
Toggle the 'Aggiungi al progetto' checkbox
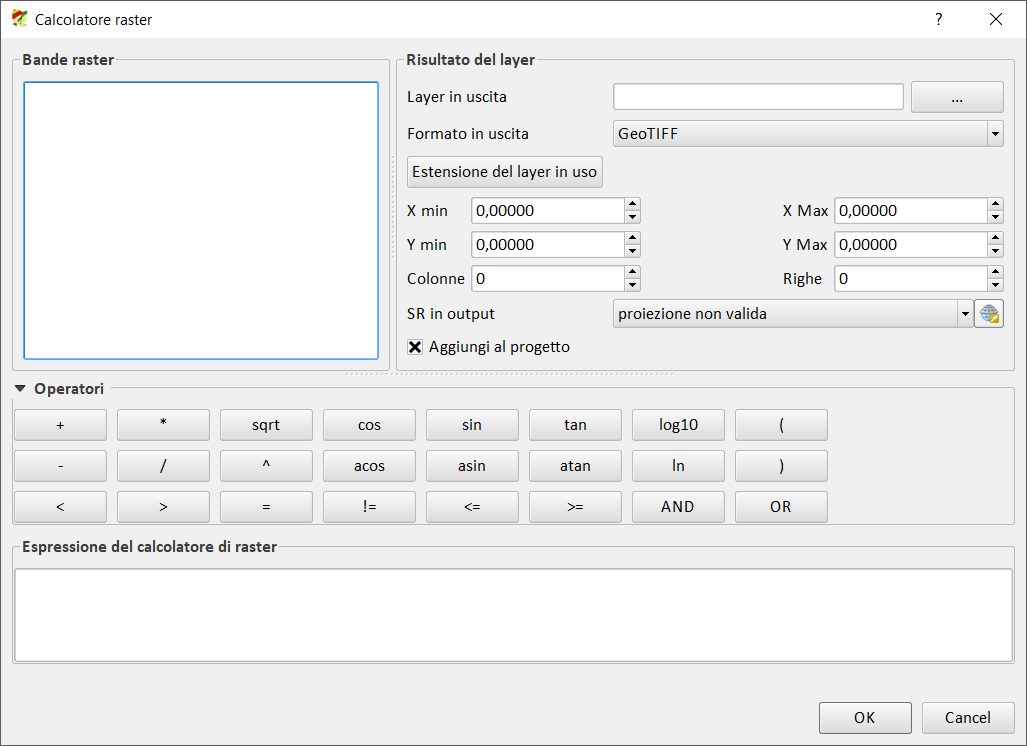click(x=415, y=347)
